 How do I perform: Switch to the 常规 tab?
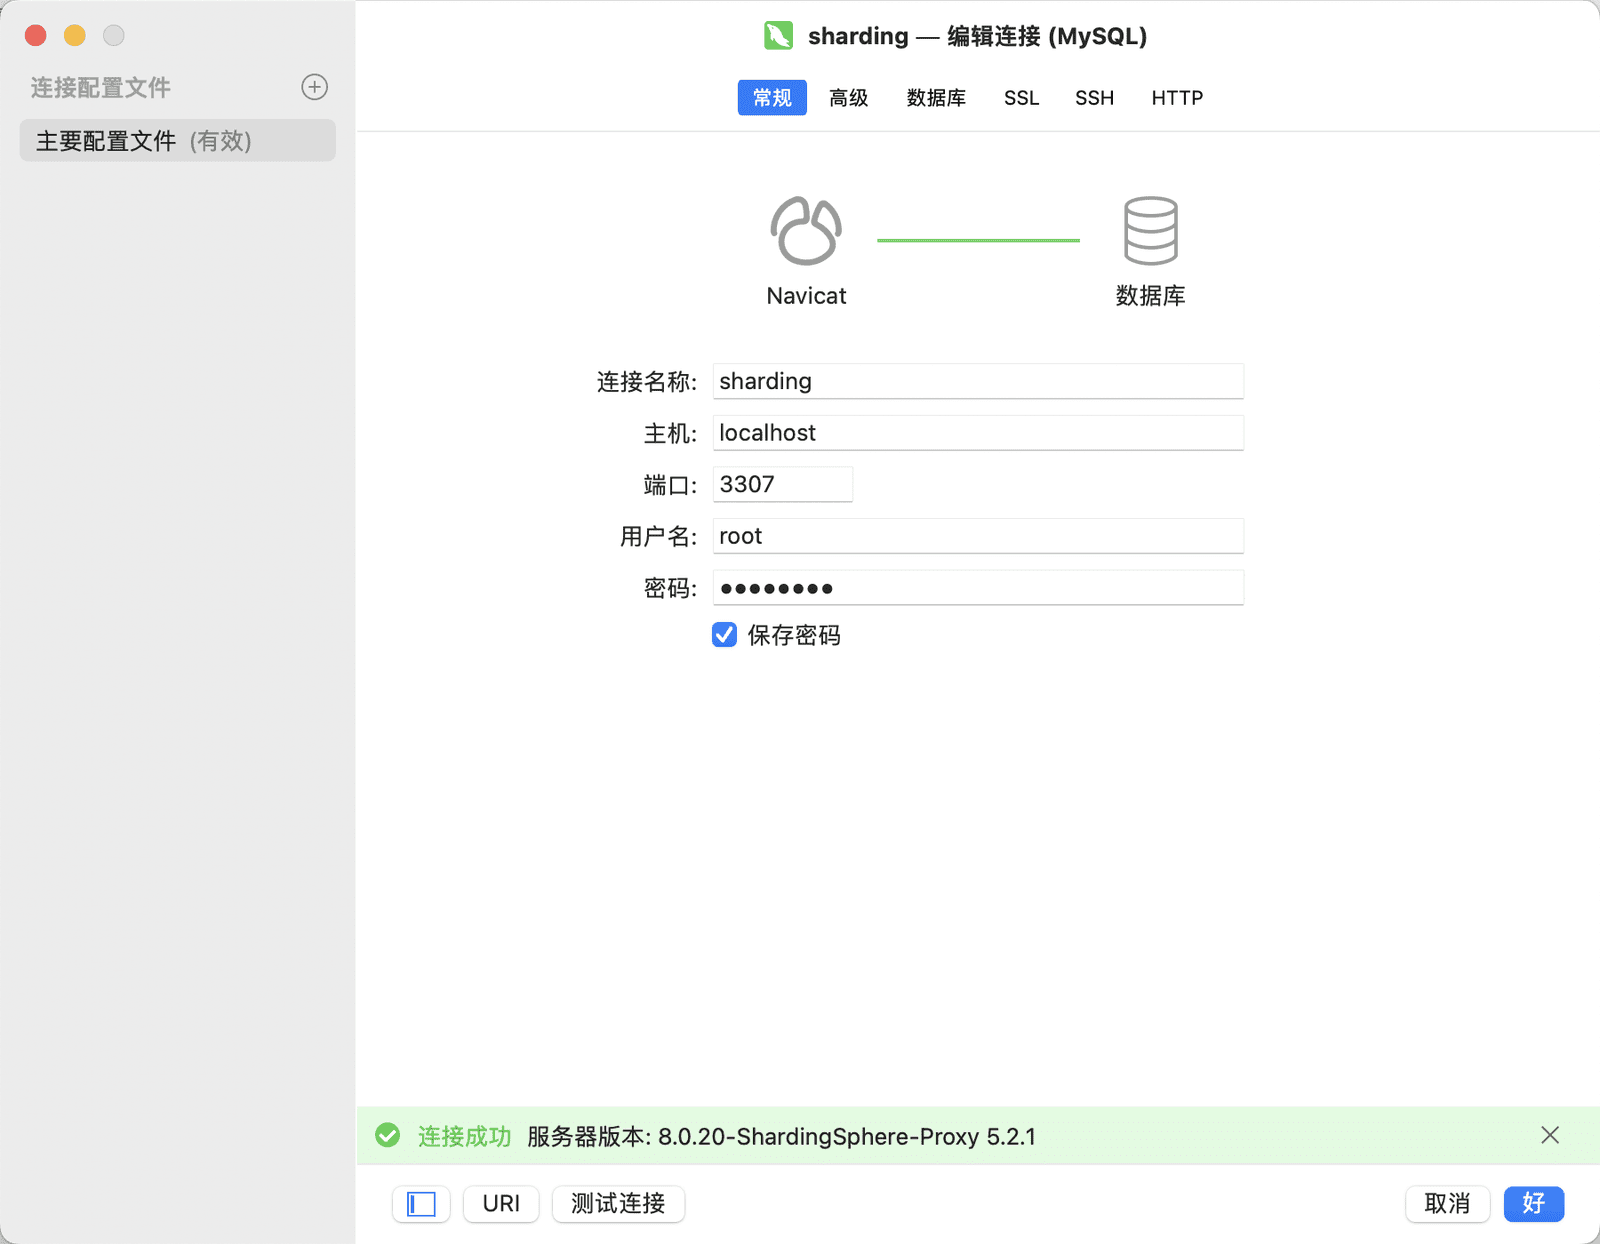772,98
